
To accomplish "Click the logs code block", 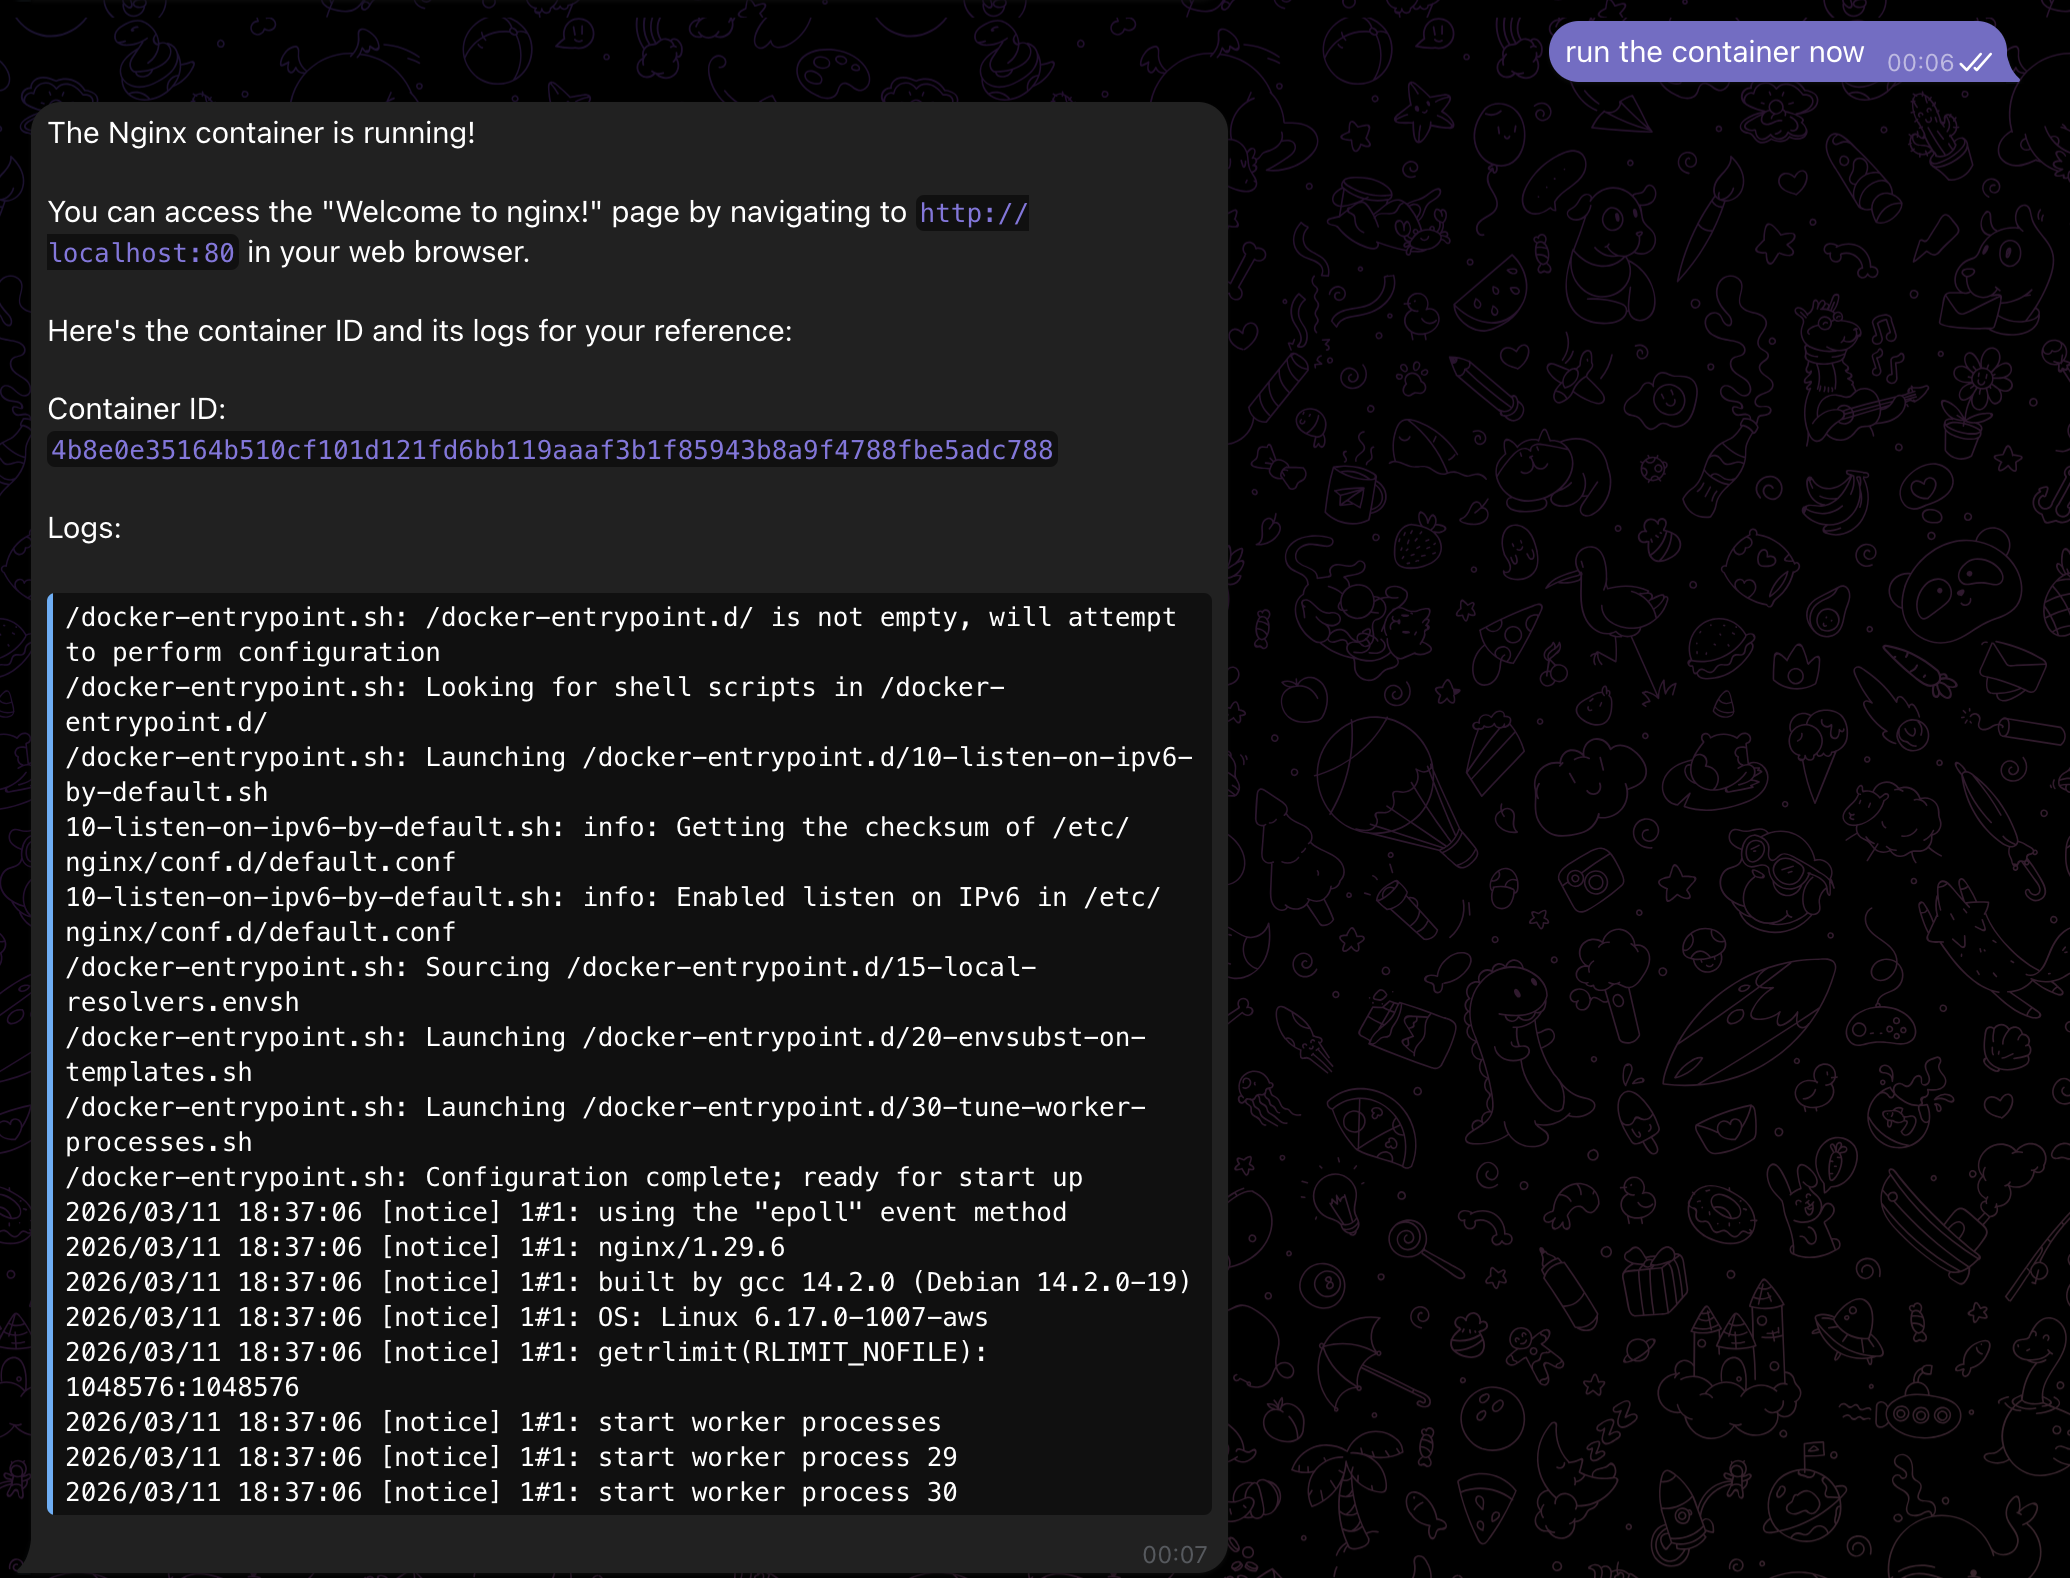I will [630, 1050].
